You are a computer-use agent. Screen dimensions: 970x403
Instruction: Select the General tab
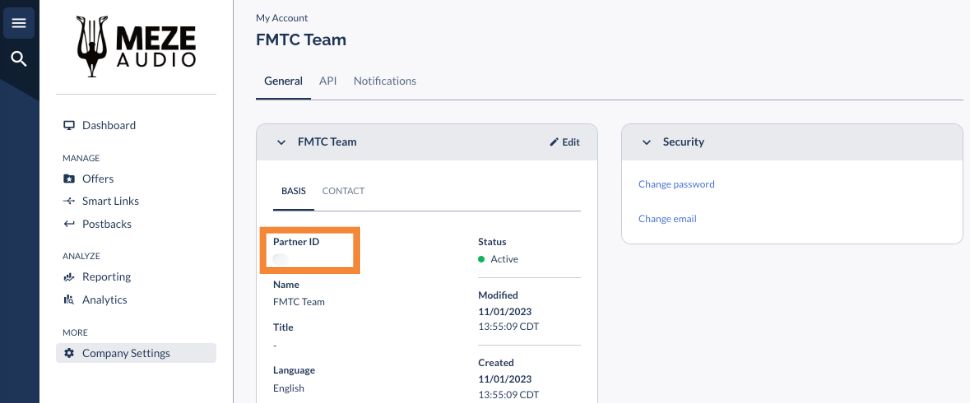pos(283,81)
